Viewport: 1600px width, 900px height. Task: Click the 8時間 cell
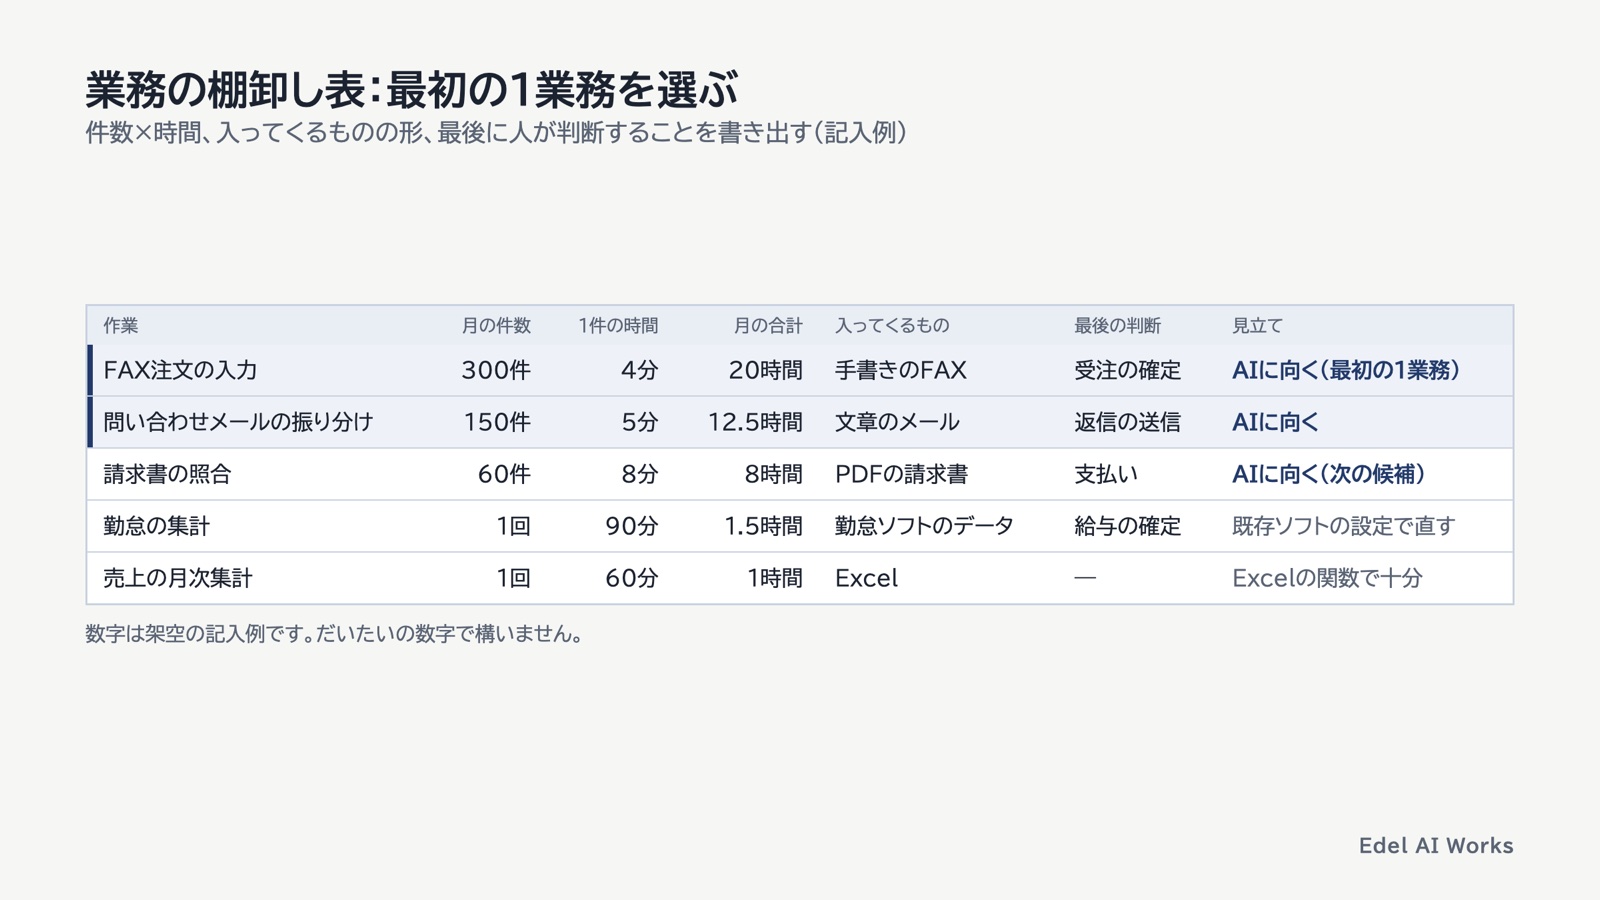point(773,474)
